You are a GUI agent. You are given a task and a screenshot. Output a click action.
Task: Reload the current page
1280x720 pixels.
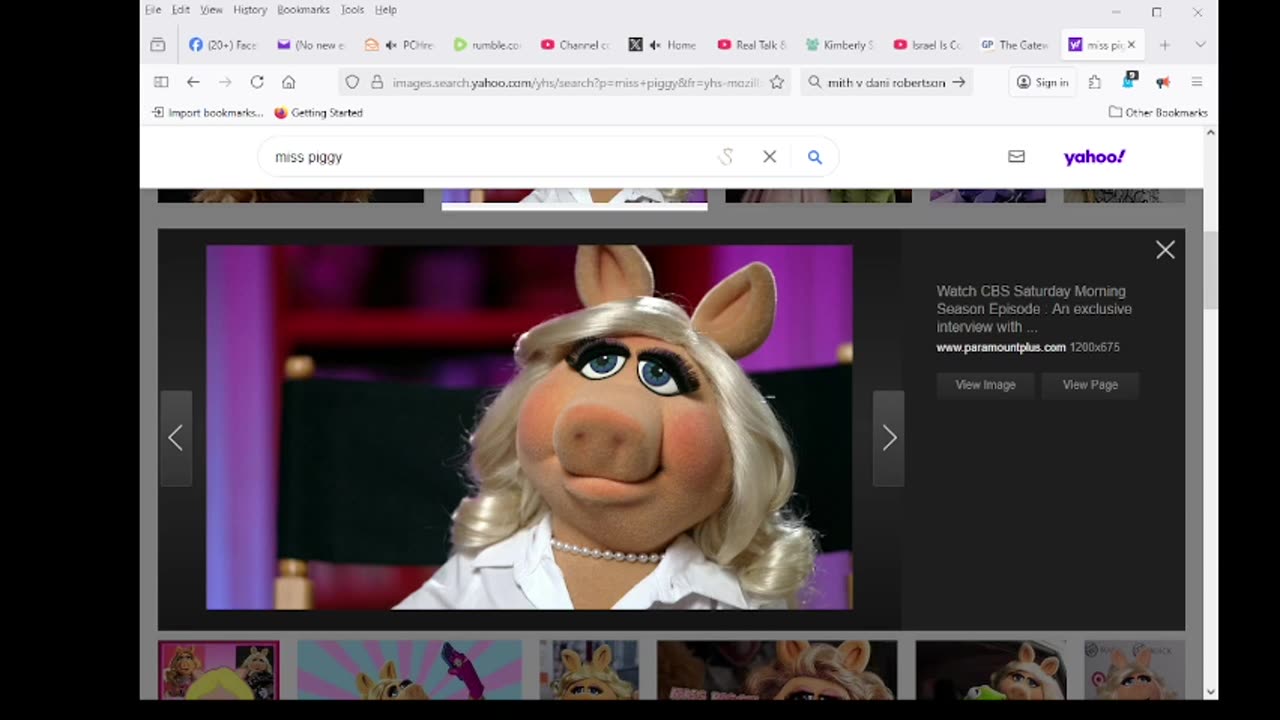click(x=257, y=82)
